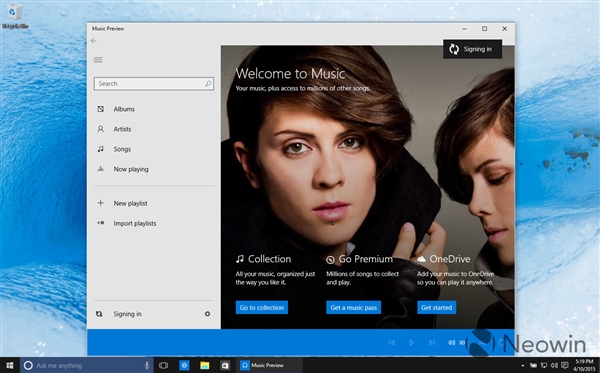Click the tray network icon

[544, 366]
